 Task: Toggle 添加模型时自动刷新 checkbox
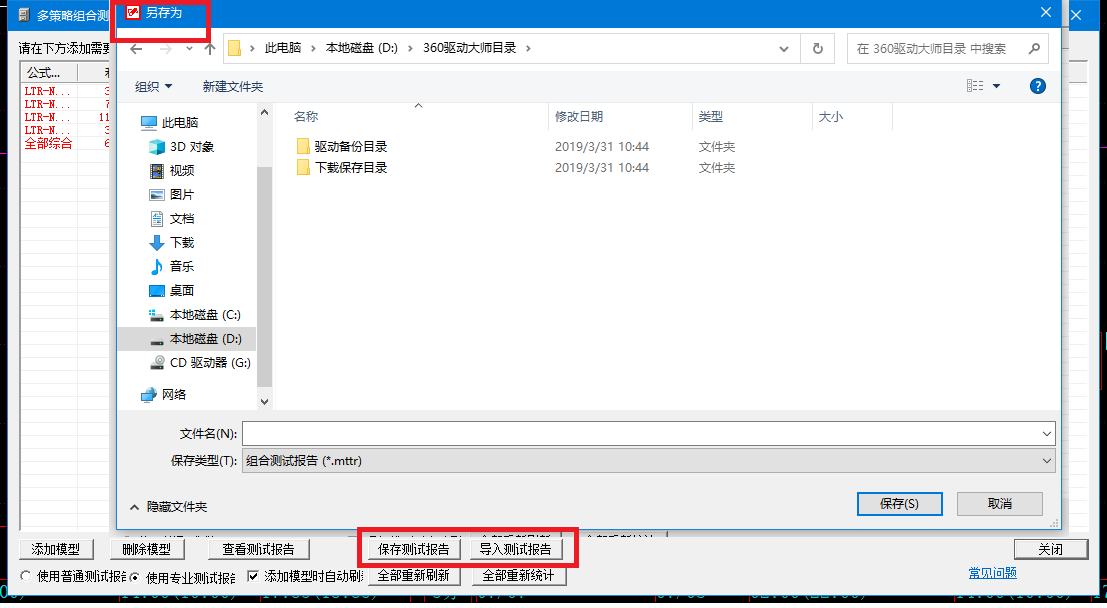click(253, 576)
